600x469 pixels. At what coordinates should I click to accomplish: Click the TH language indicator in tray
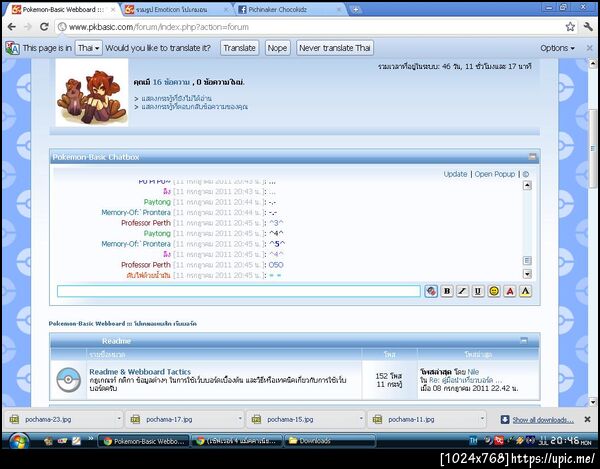coord(473,441)
